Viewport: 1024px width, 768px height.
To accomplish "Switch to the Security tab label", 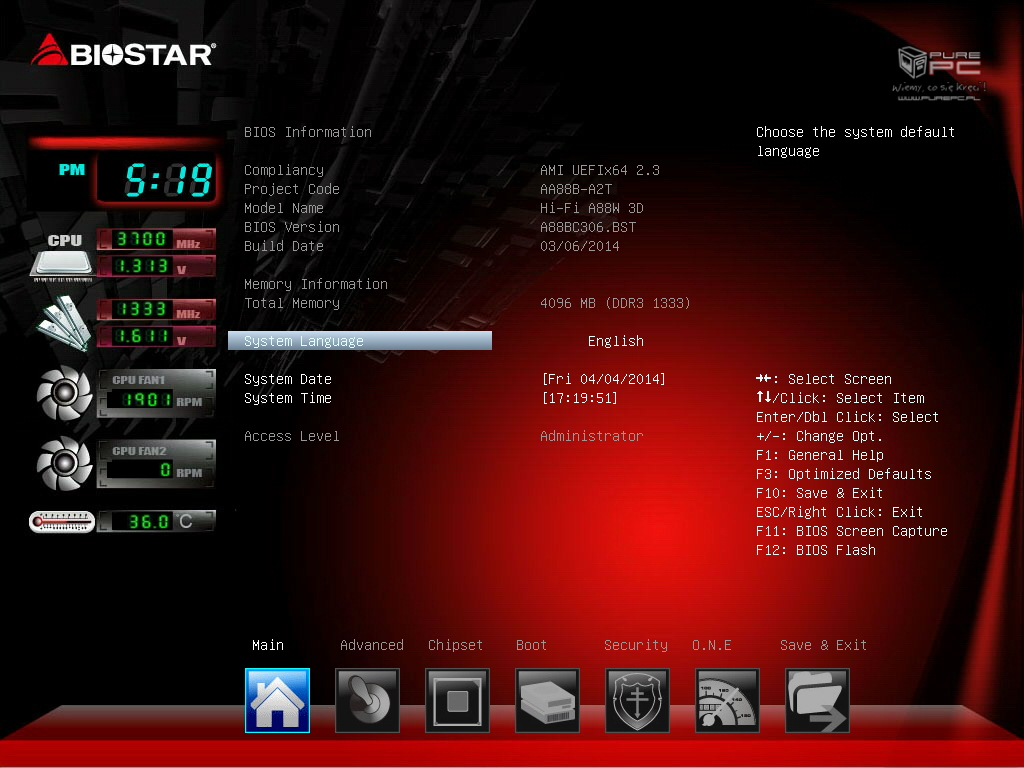I will coord(635,645).
